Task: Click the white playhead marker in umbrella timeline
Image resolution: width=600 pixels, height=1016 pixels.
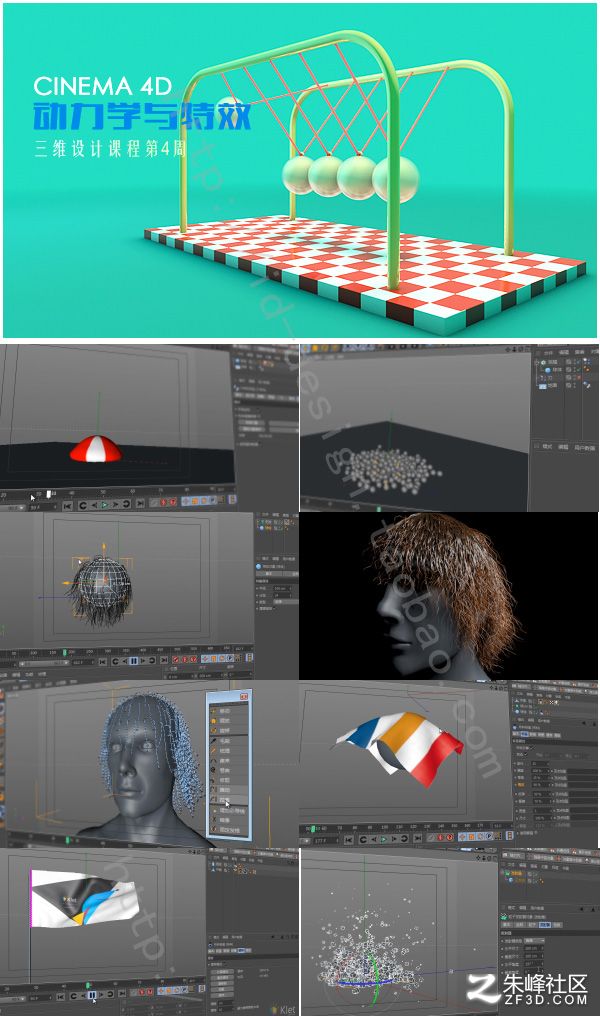Action: (49, 494)
